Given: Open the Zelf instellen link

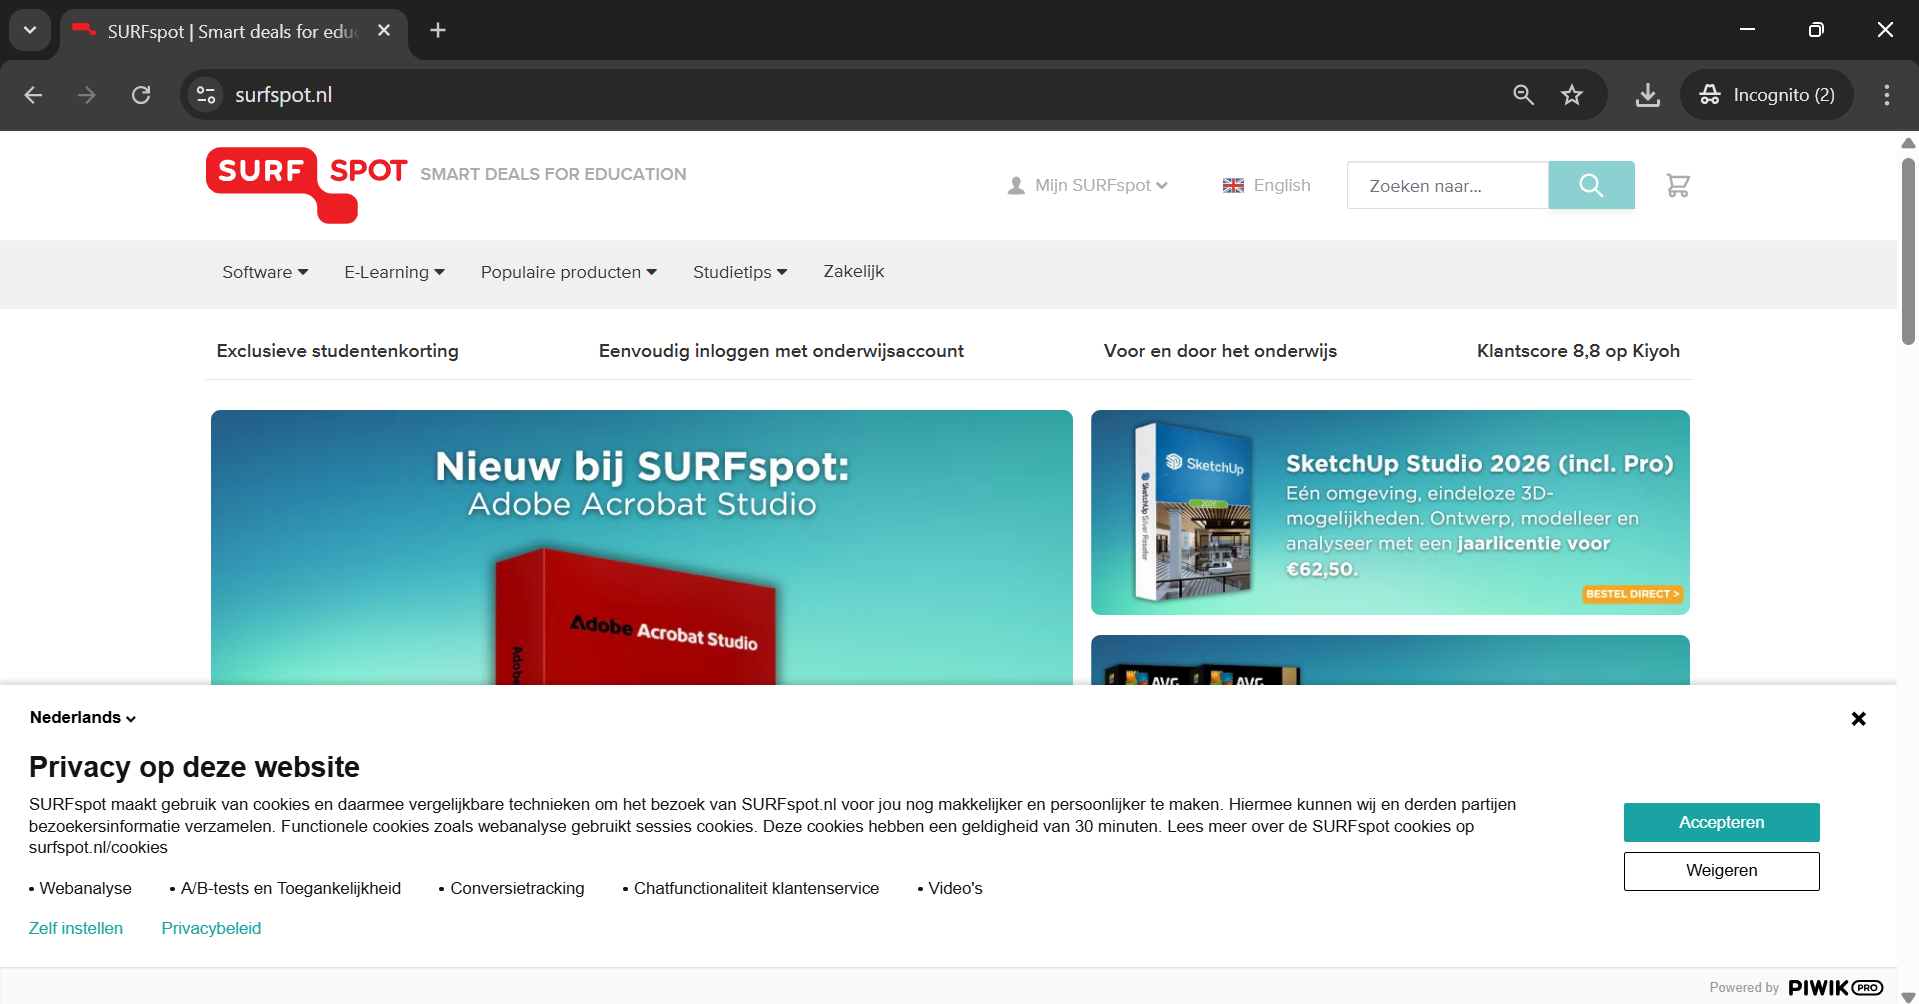Looking at the screenshot, I should 76,928.
